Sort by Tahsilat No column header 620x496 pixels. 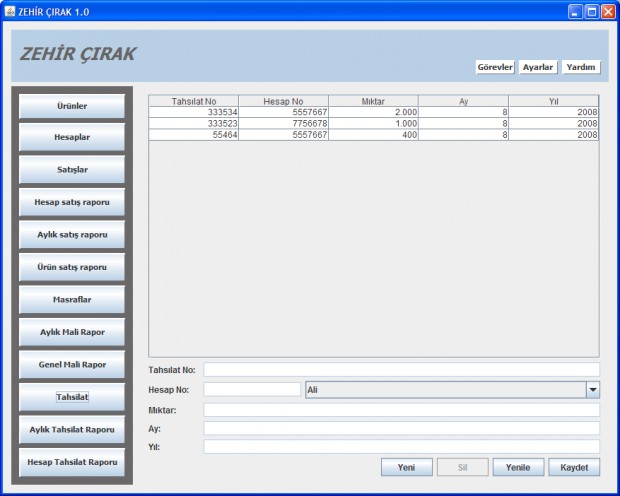coord(194,101)
